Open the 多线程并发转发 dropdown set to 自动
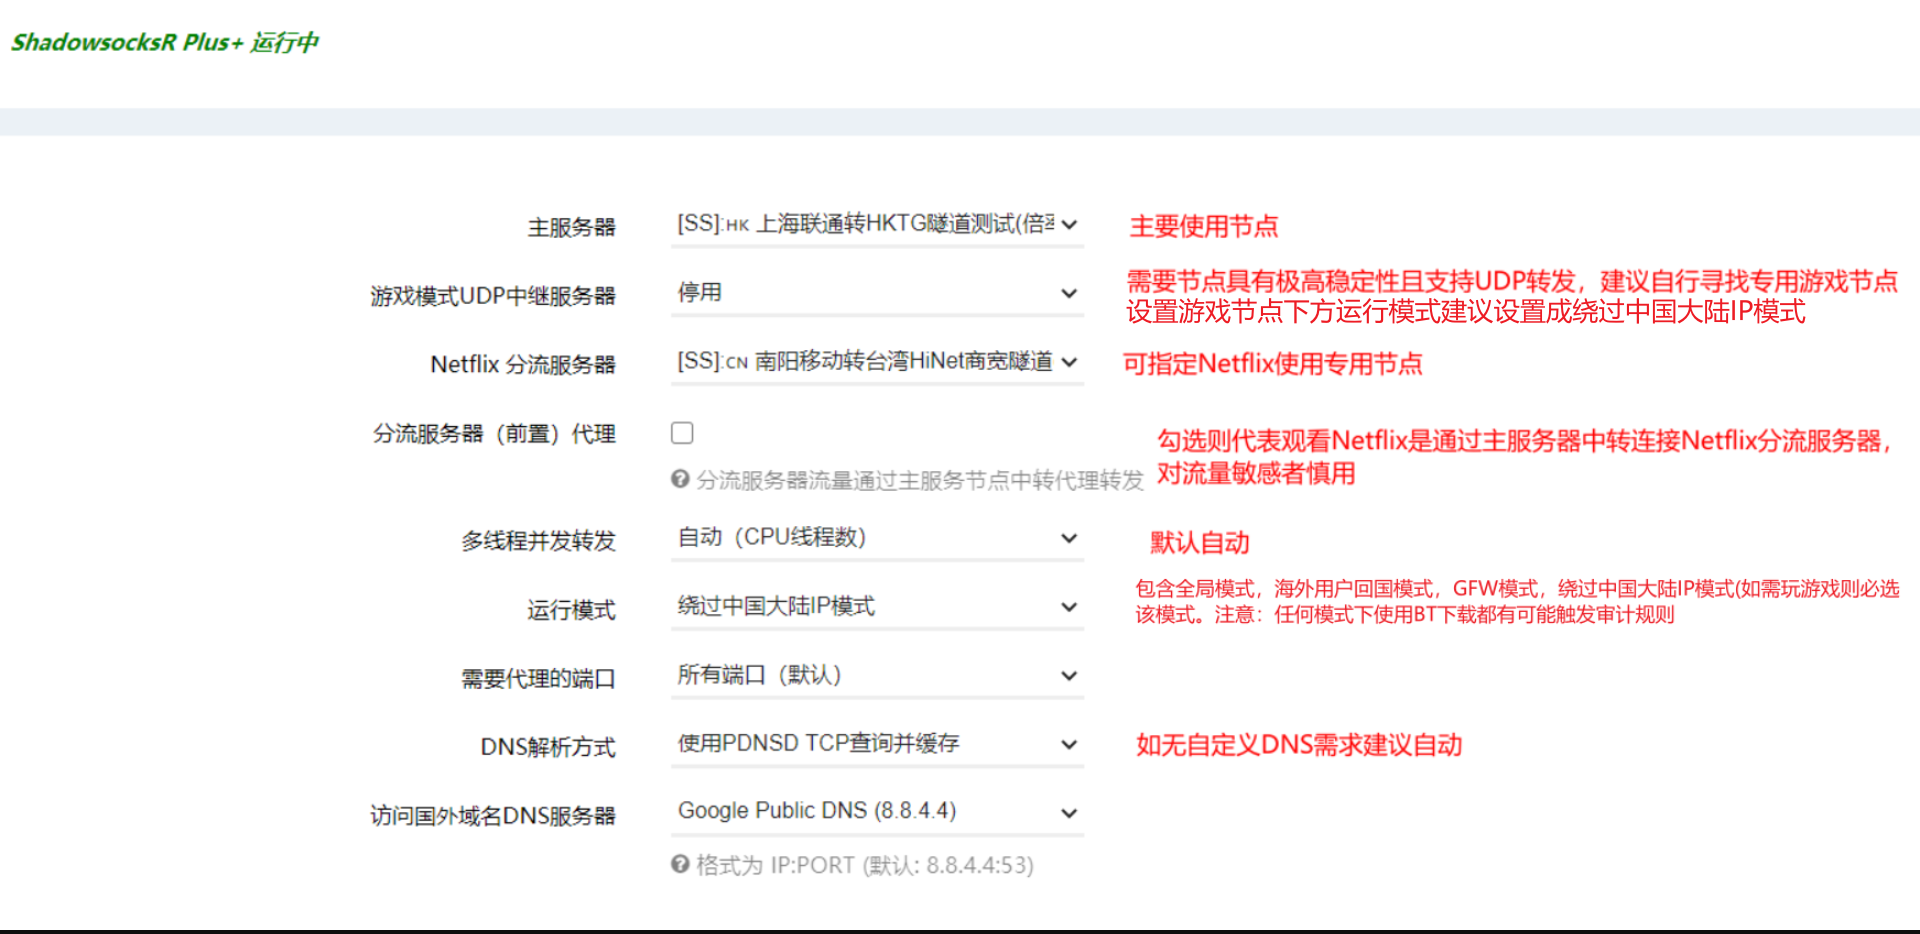This screenshot has width=1920, height=934. coord(876,538)
